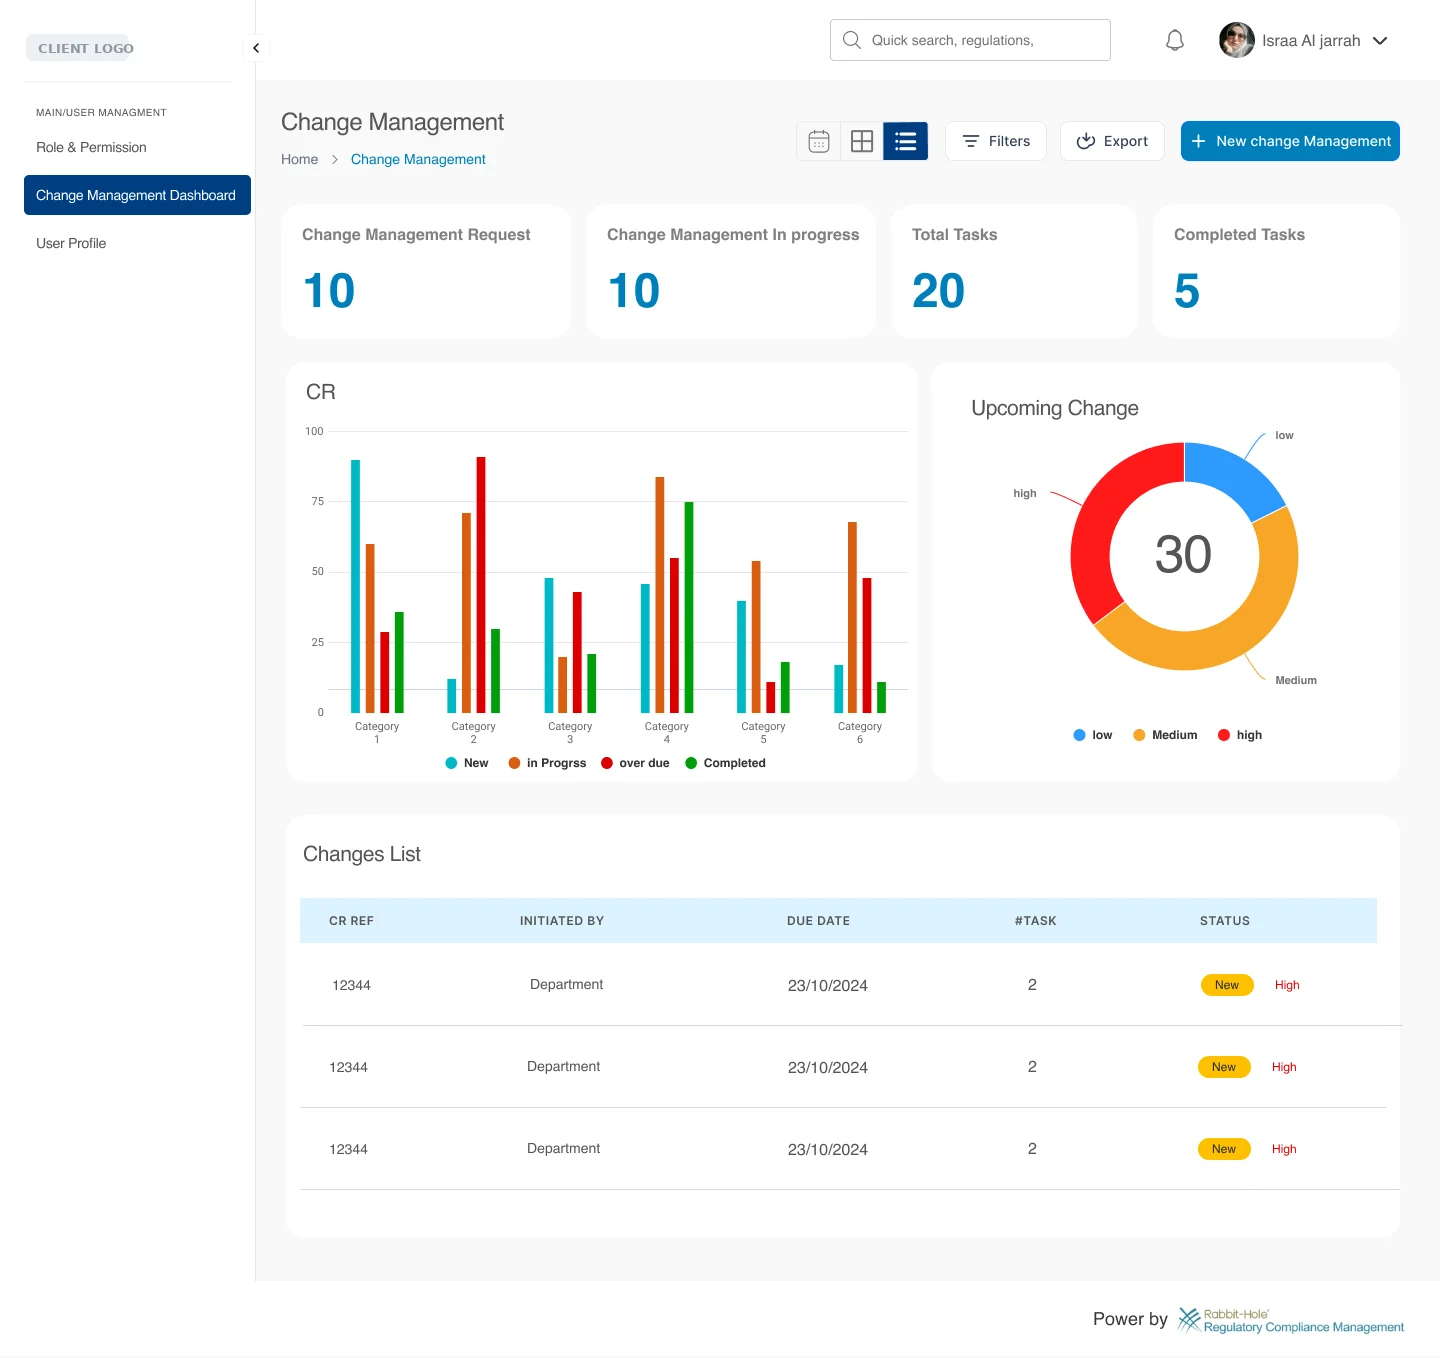
Task: Click Change Management breadcrumb link
Action: (x=418, y=159)
